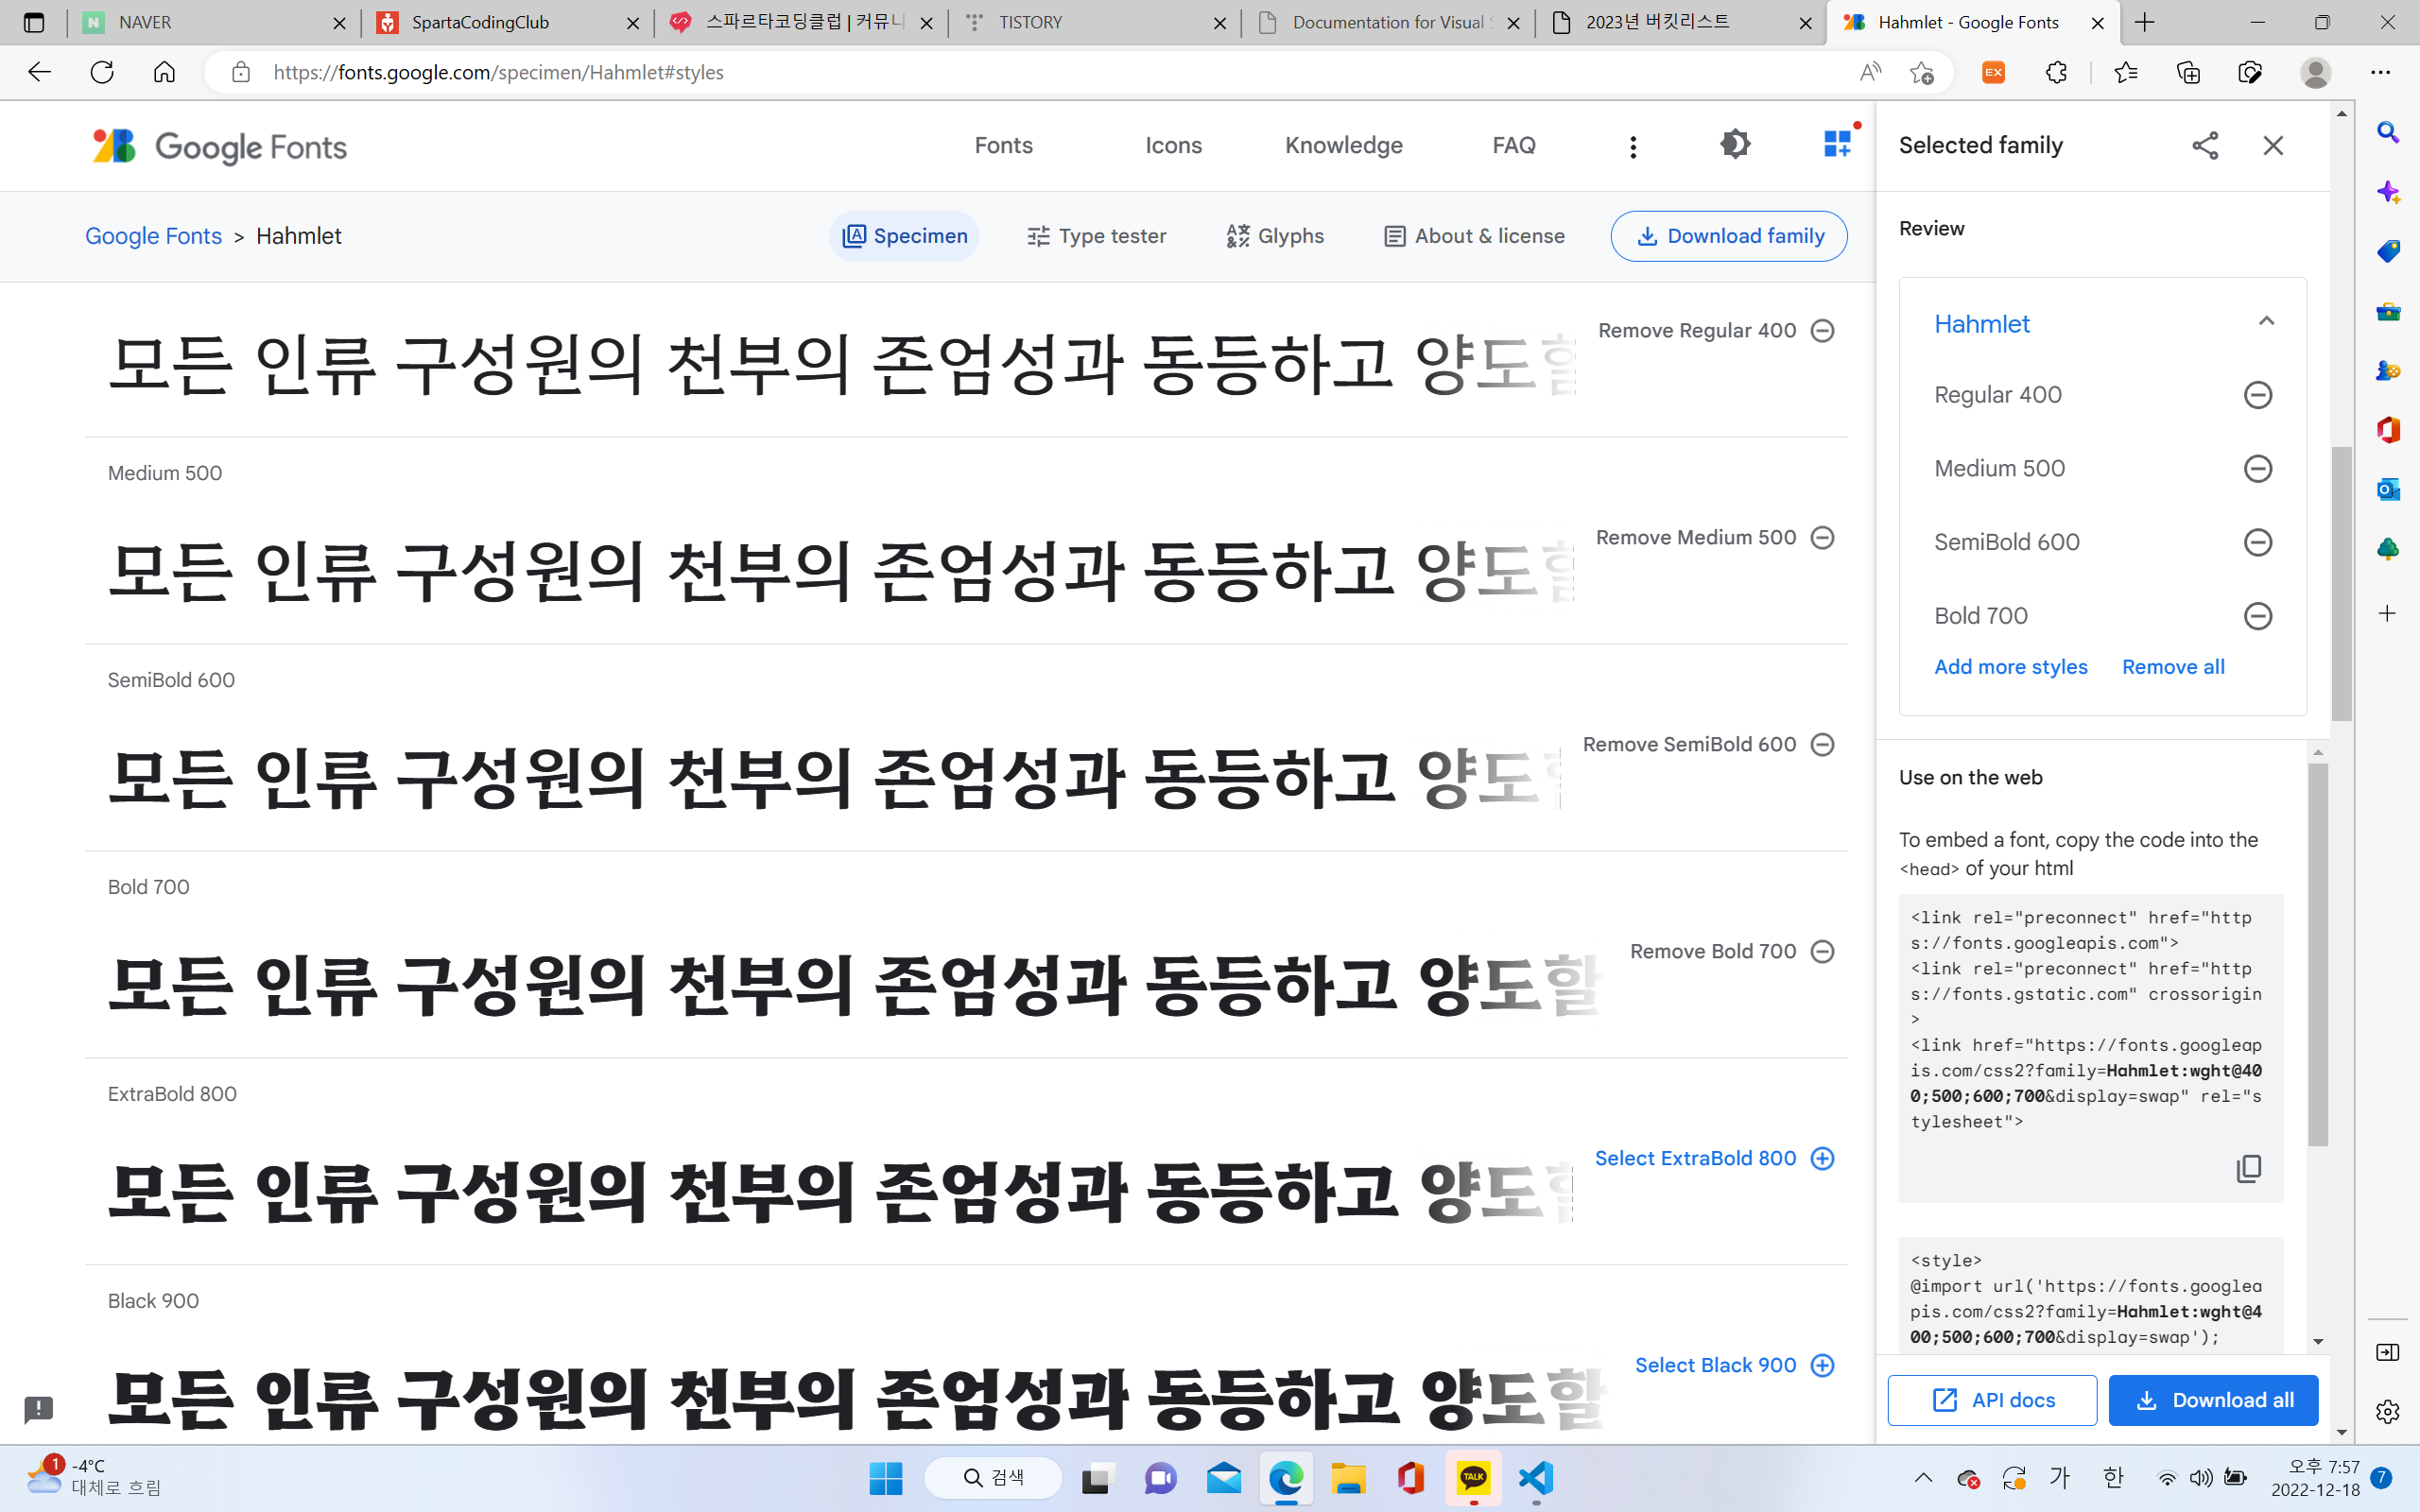This screenshot has height=1512, width=2420.
Task: Open the browser home page
Action: click(164, 72)
